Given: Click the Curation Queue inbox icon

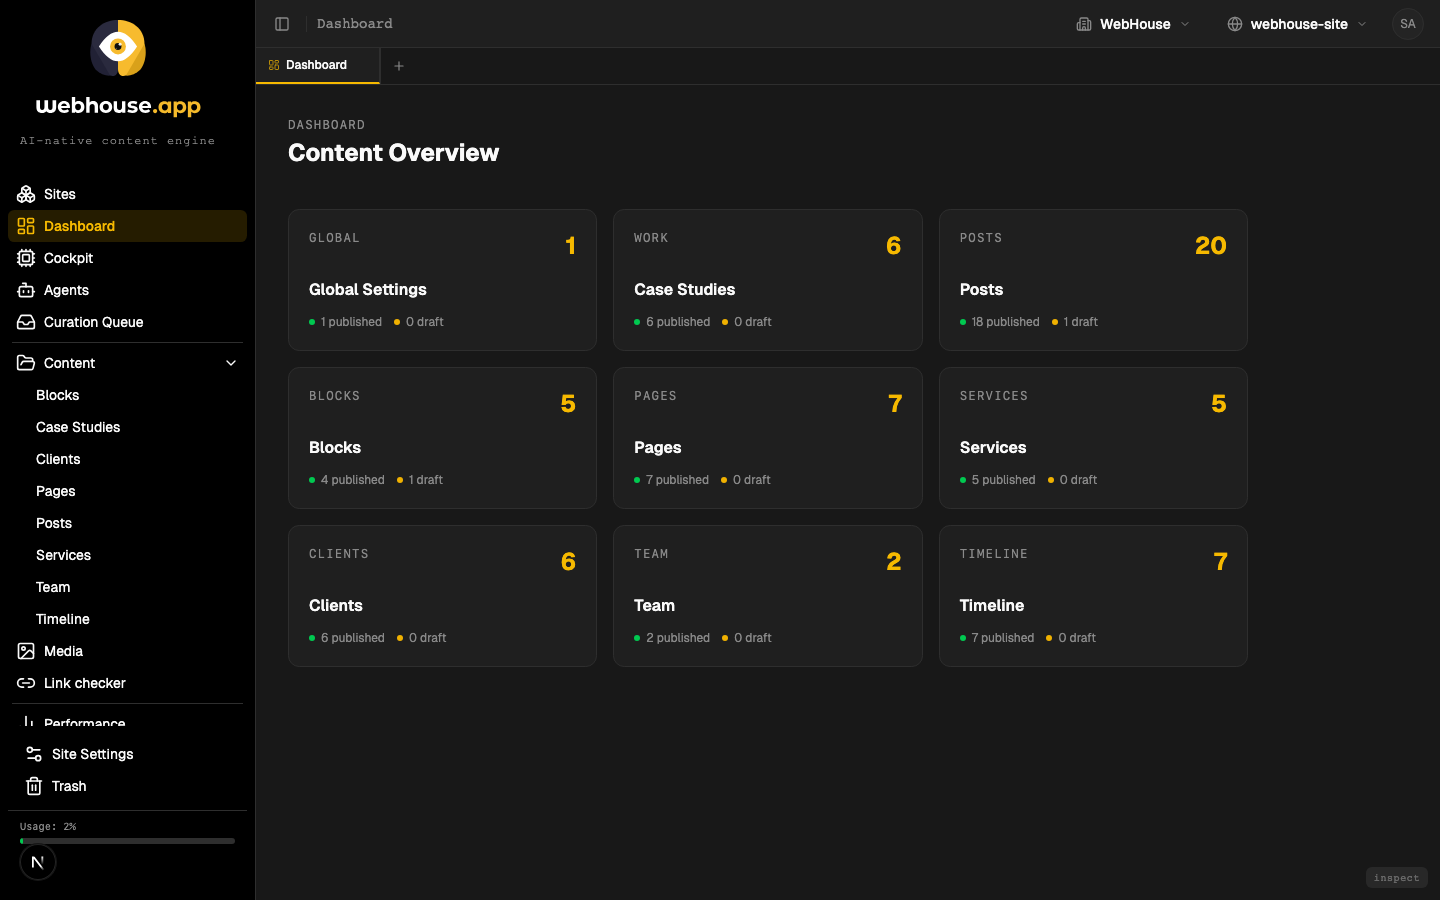Looking at the screenshot, I should click(x=26, y=322).
